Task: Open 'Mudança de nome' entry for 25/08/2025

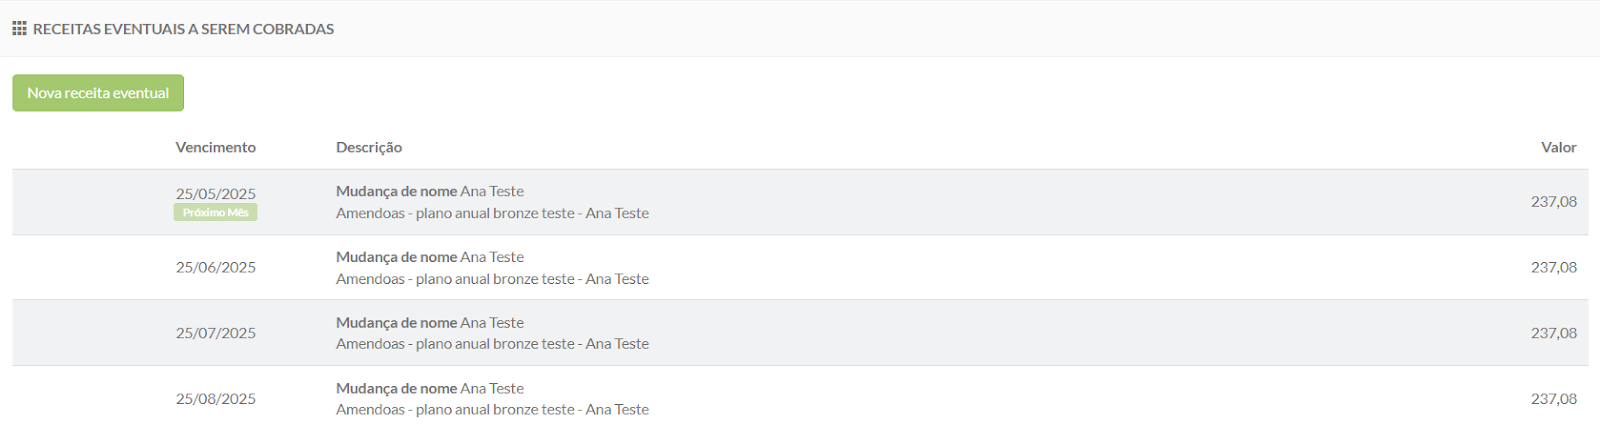Action: click(x=396, y=388)
